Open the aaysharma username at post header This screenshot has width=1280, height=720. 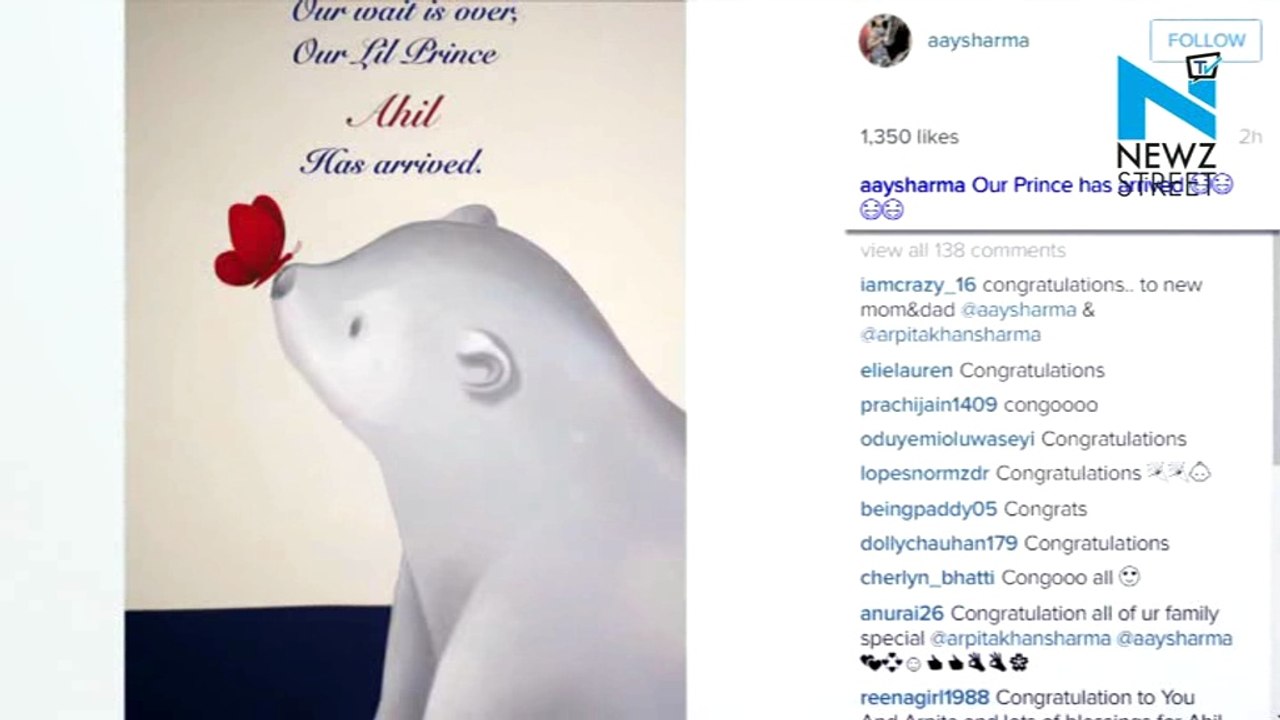[978, 41]
